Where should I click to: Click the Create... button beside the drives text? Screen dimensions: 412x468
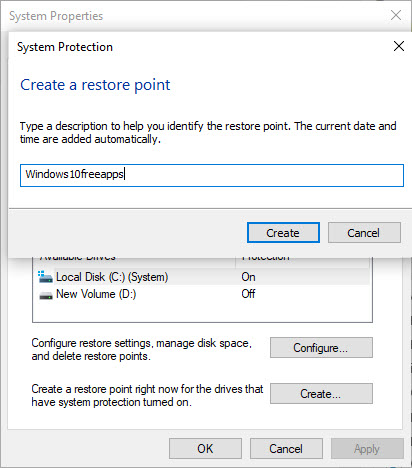(x=321, y=394)
